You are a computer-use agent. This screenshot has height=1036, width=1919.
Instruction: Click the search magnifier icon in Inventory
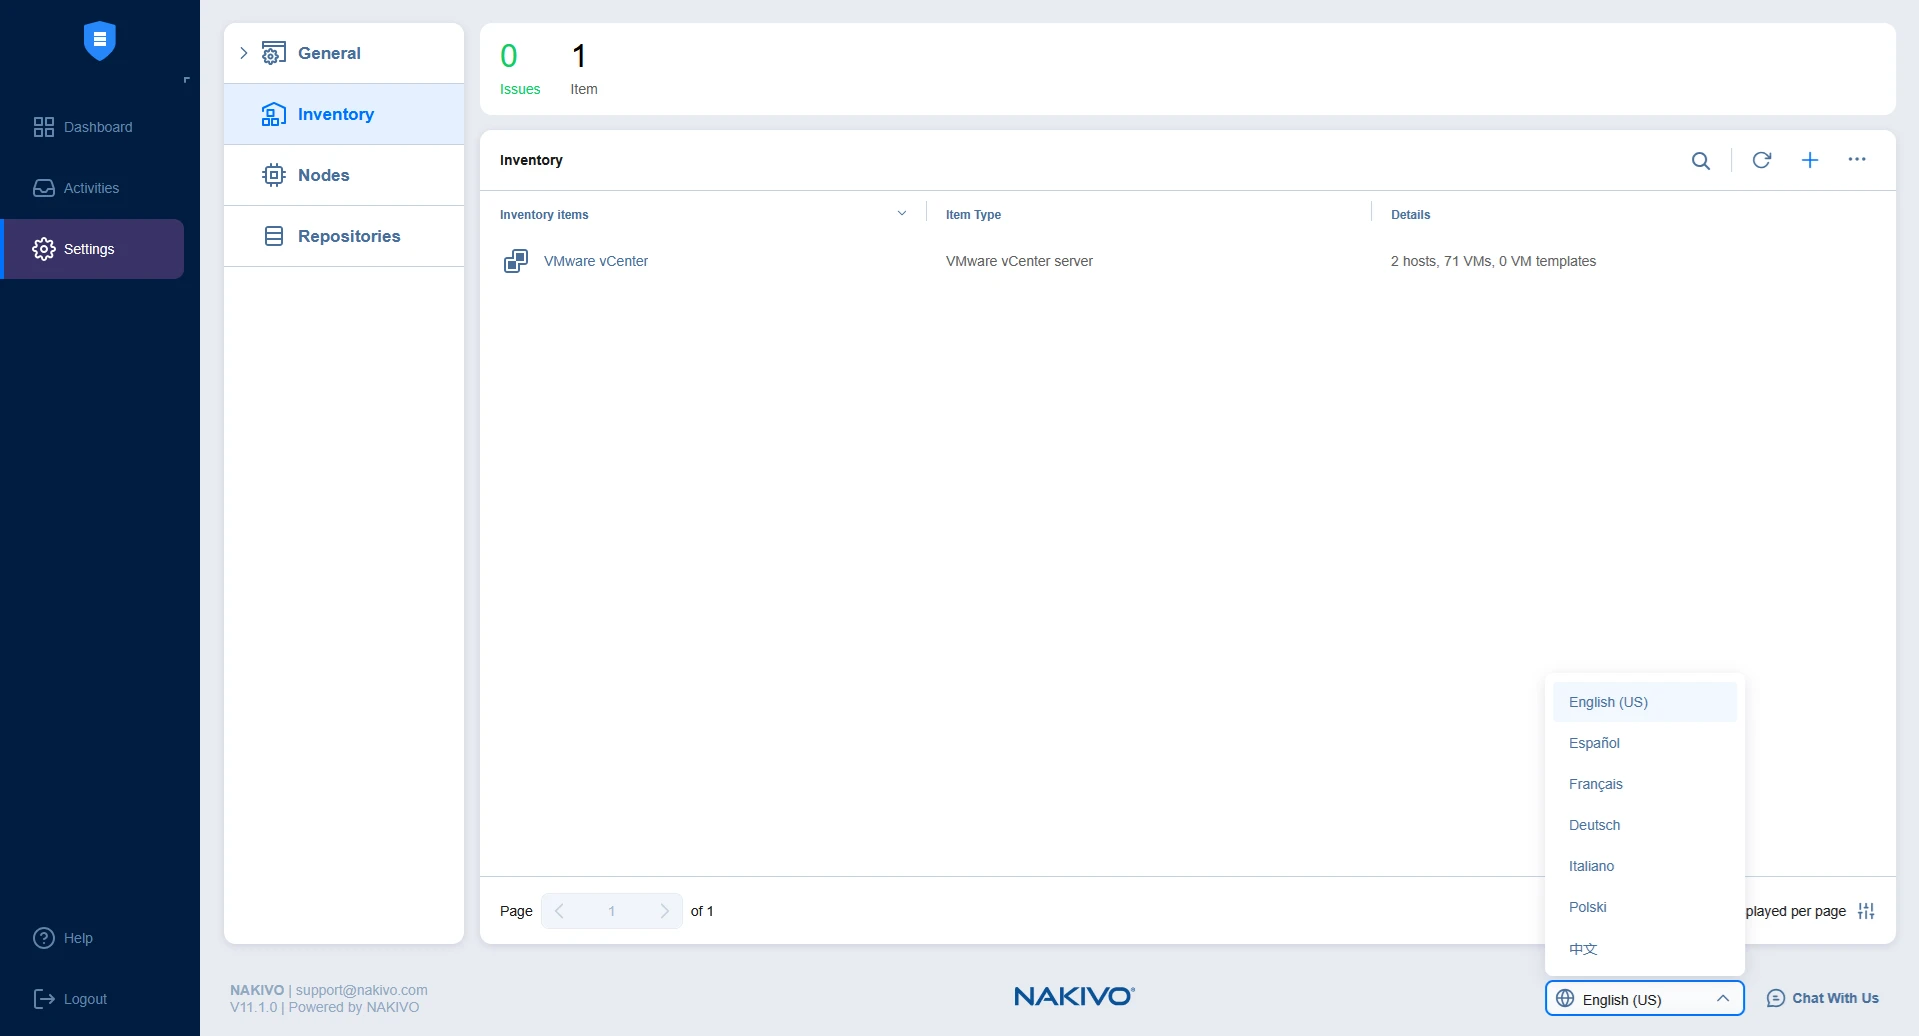click(1700, 160)
